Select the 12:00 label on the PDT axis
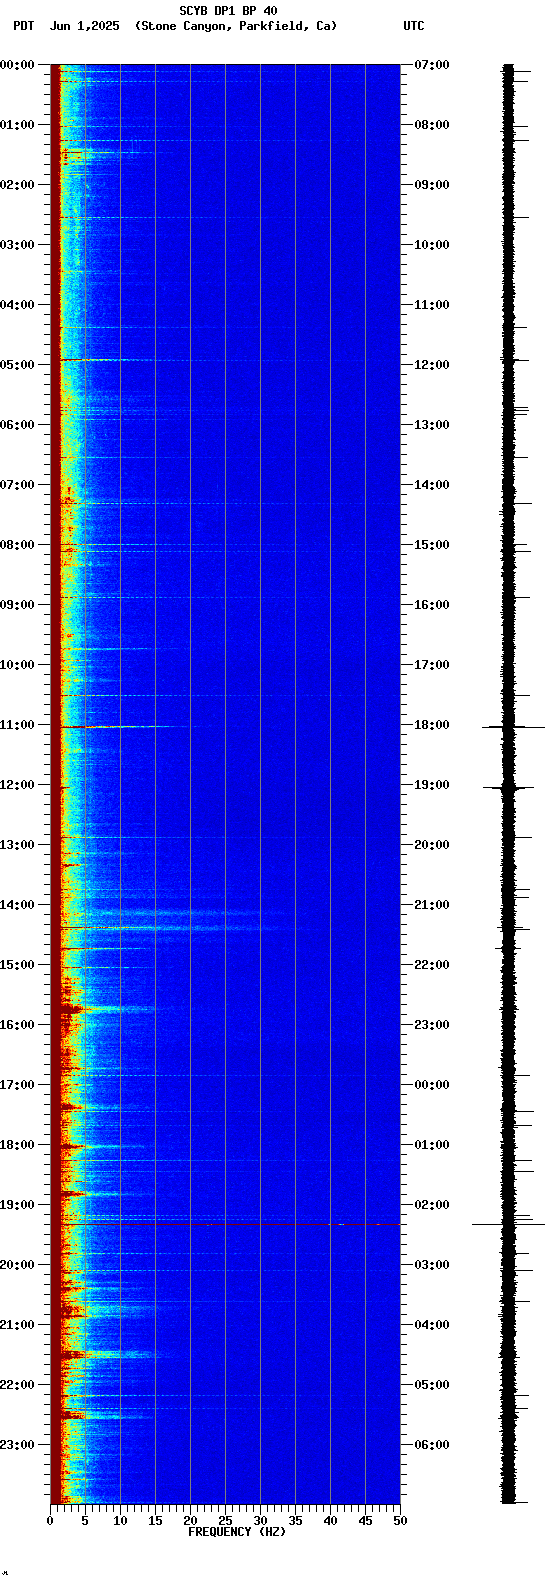This screenshot has width=552, height=1584. tap(16, 785)
